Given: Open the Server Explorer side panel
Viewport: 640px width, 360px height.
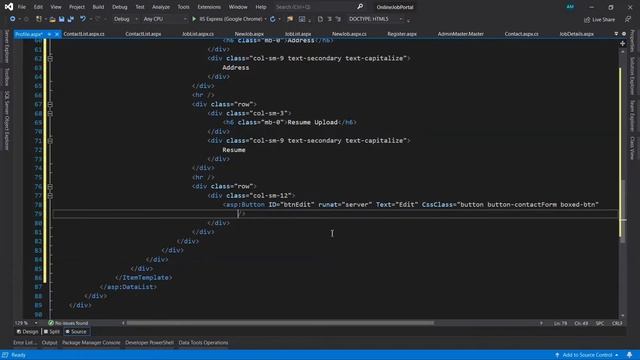Looking at the screenshot, I should point(6,47).
